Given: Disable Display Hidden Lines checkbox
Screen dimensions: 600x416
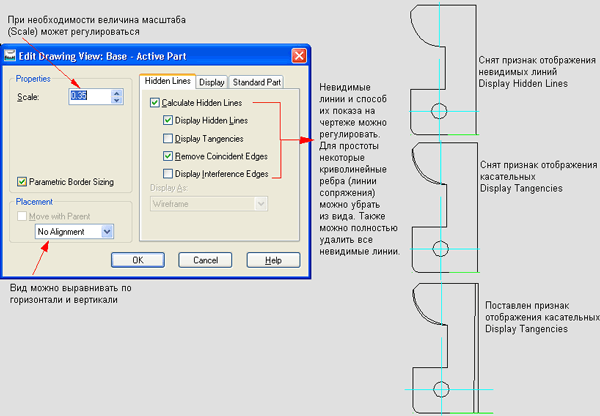Looking at the screenshot, I should pyautogui.click(x=168, y=120).
